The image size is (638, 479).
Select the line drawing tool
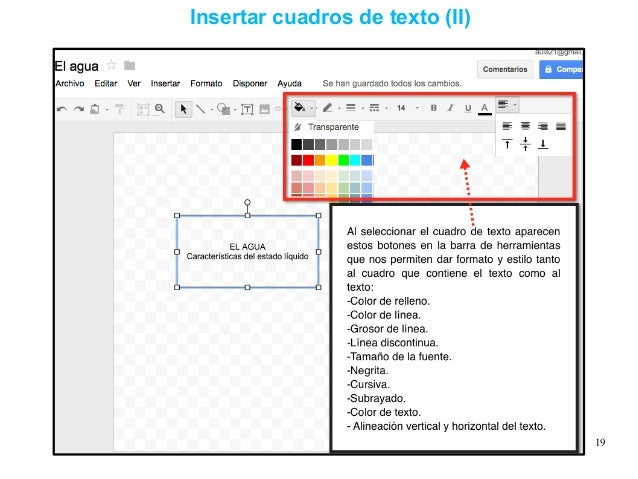[201, 109]
